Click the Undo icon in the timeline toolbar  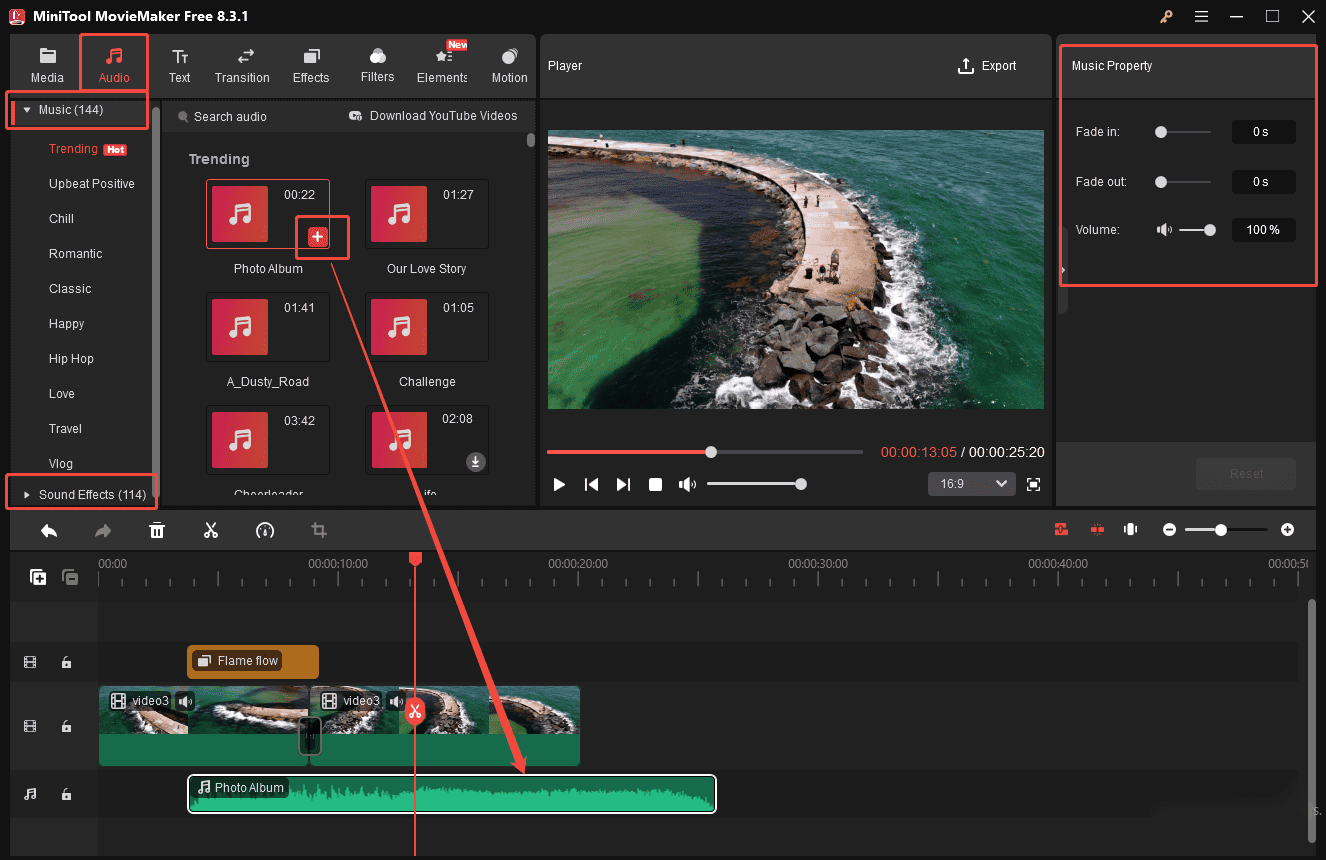[x=49, y=530]
